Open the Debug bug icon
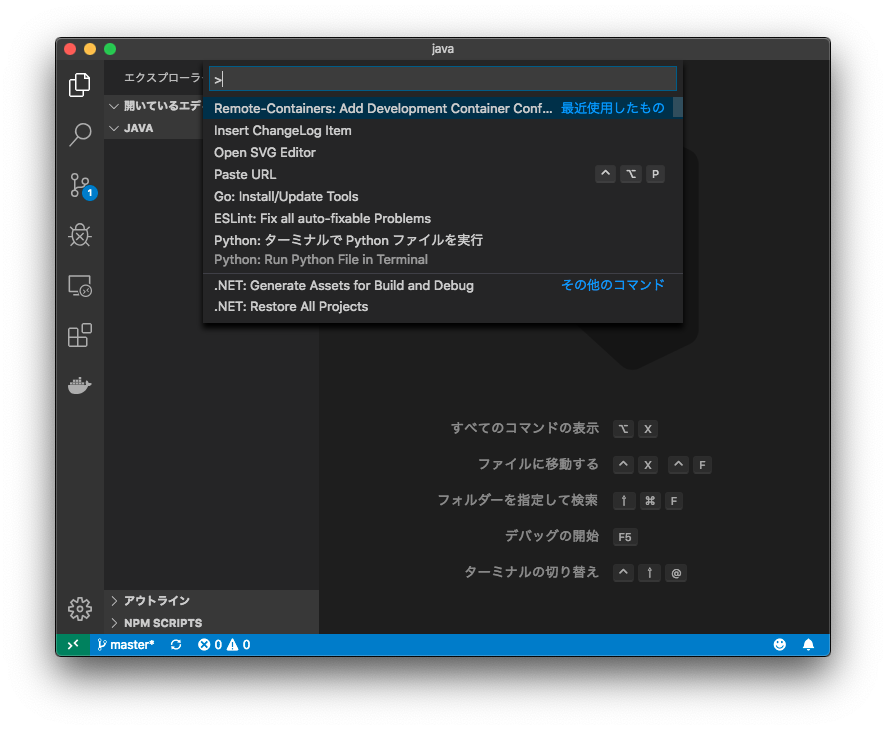Screen dimensions: 886x730 (x=80, y=235)
